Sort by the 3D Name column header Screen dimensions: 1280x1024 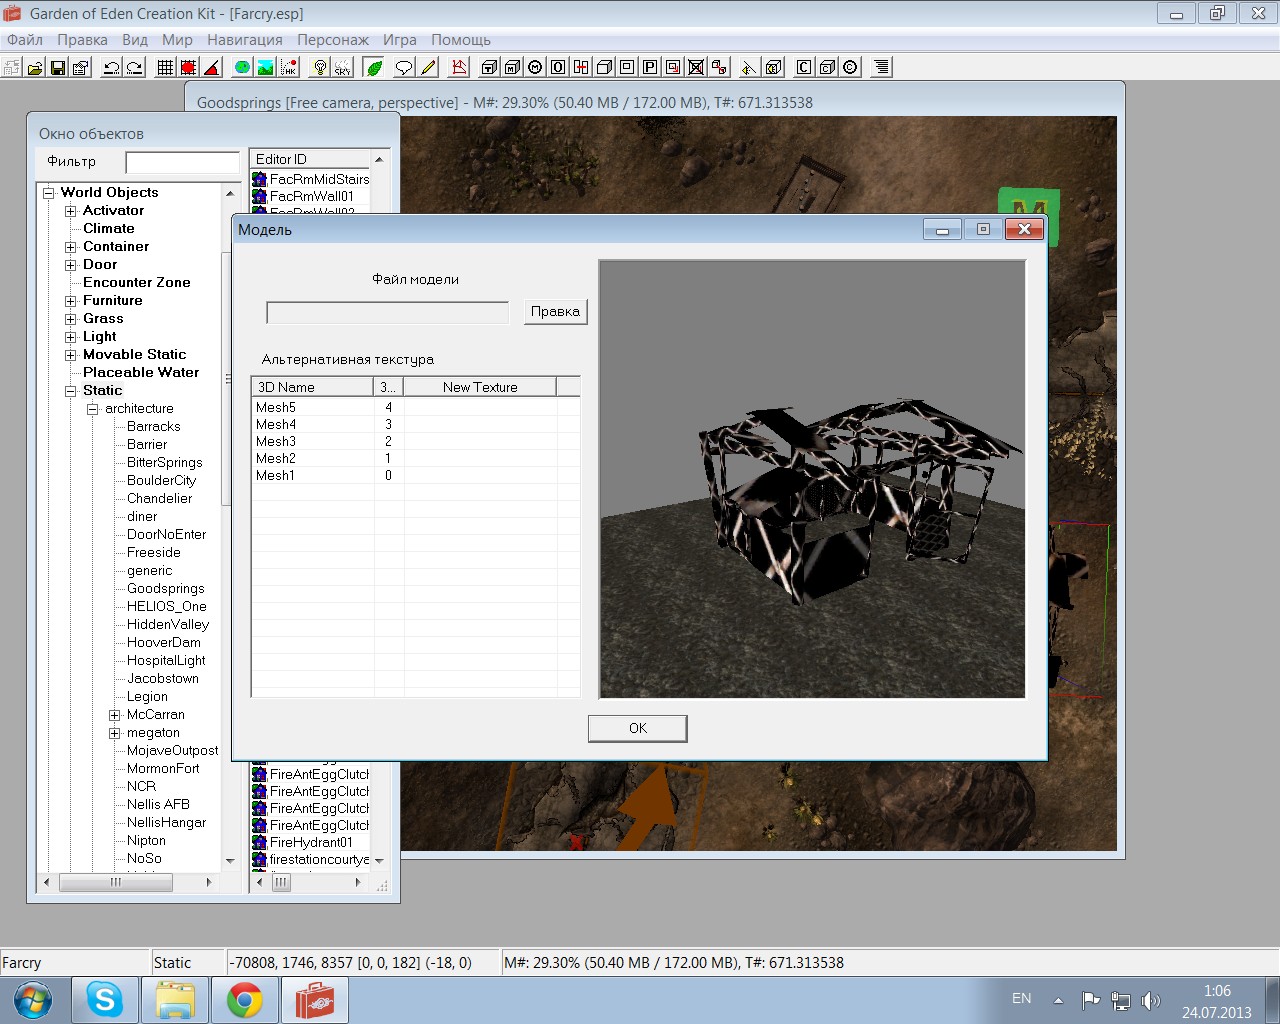click(x=312, y=387)
